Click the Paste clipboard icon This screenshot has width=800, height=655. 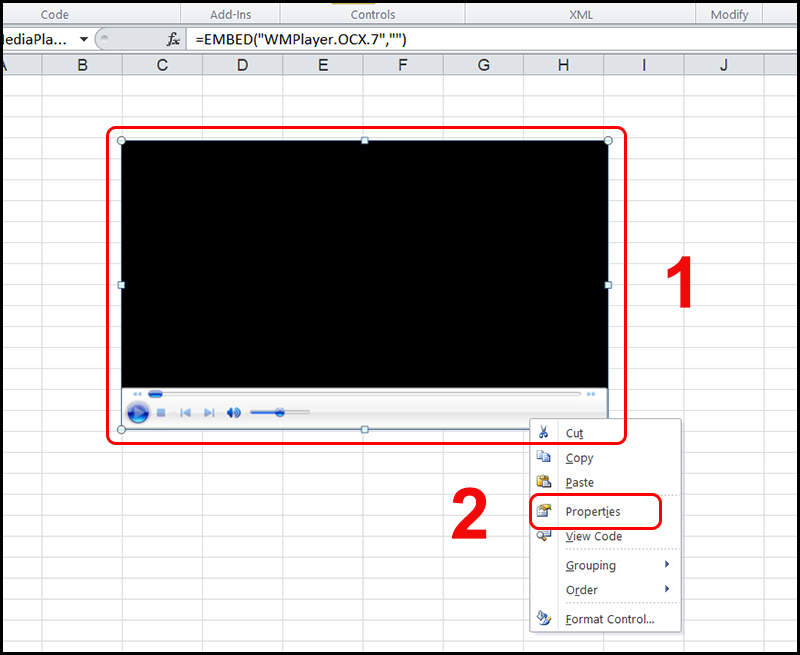pos(543,481)
